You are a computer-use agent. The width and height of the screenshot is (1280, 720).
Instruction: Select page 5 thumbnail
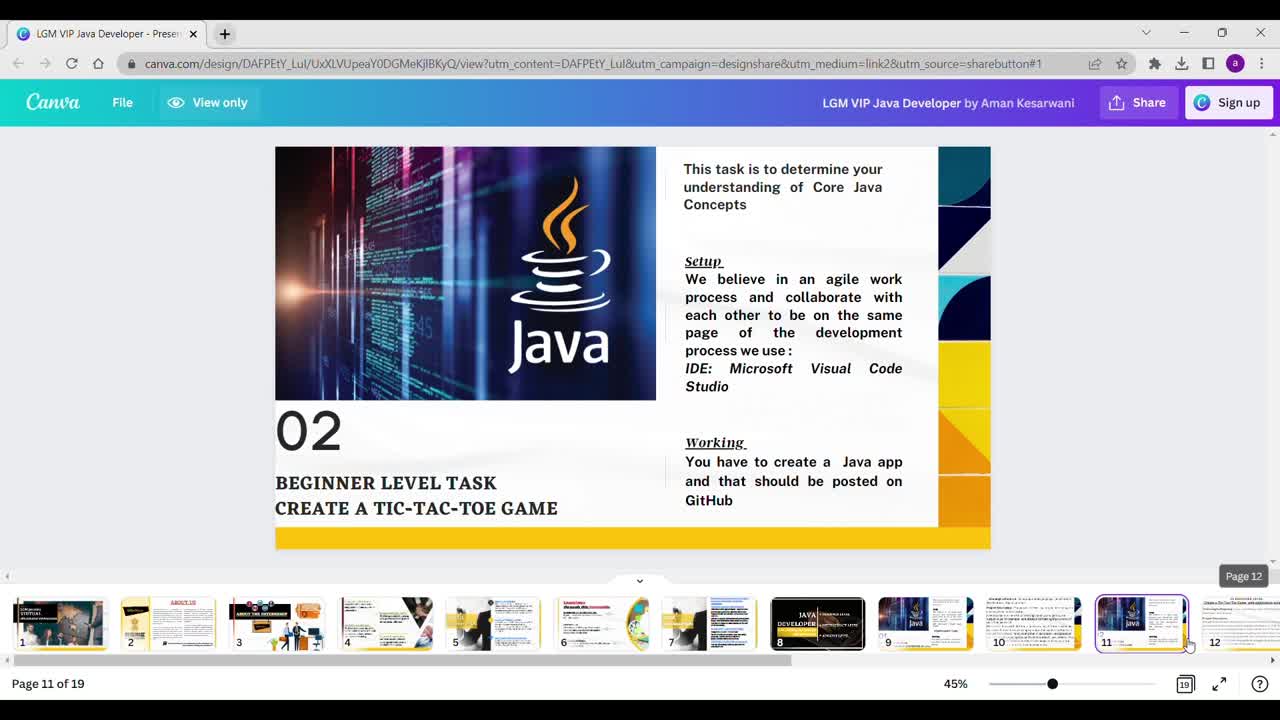point(493,623)
